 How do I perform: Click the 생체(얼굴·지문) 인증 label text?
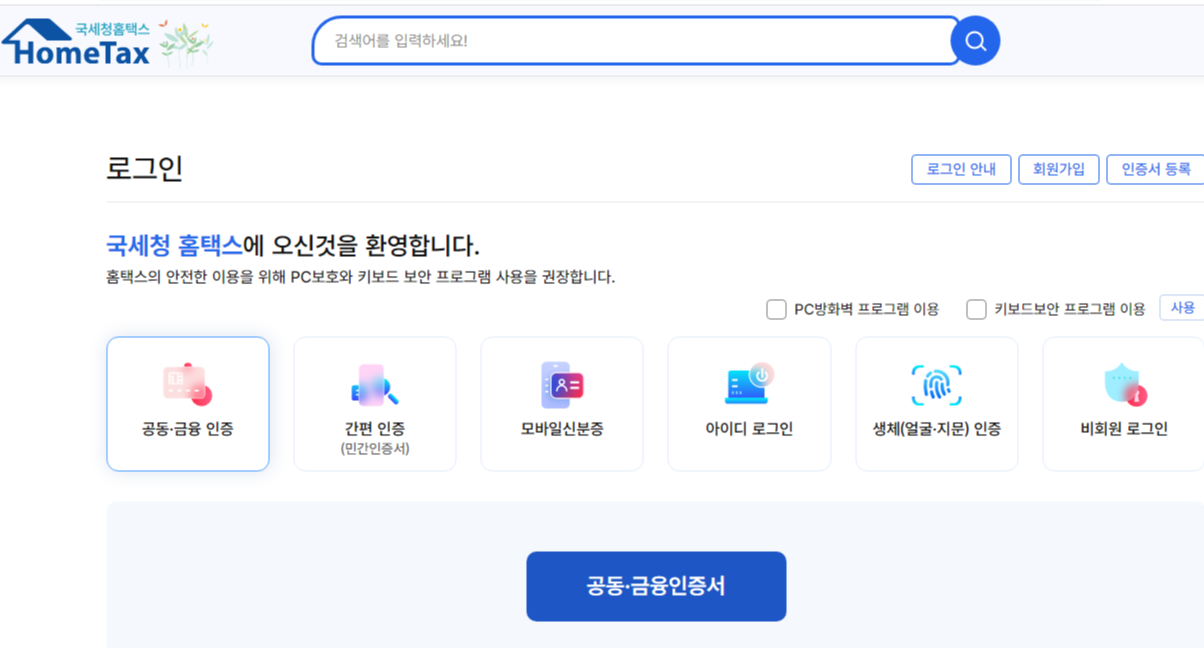click(x=936, y=429)
